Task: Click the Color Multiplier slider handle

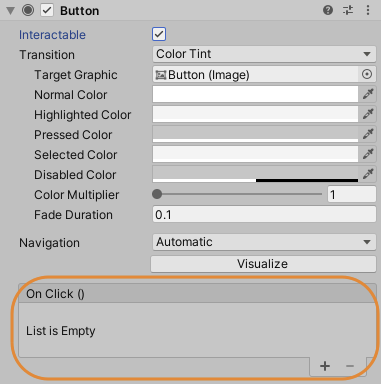Action: point(157,194)
